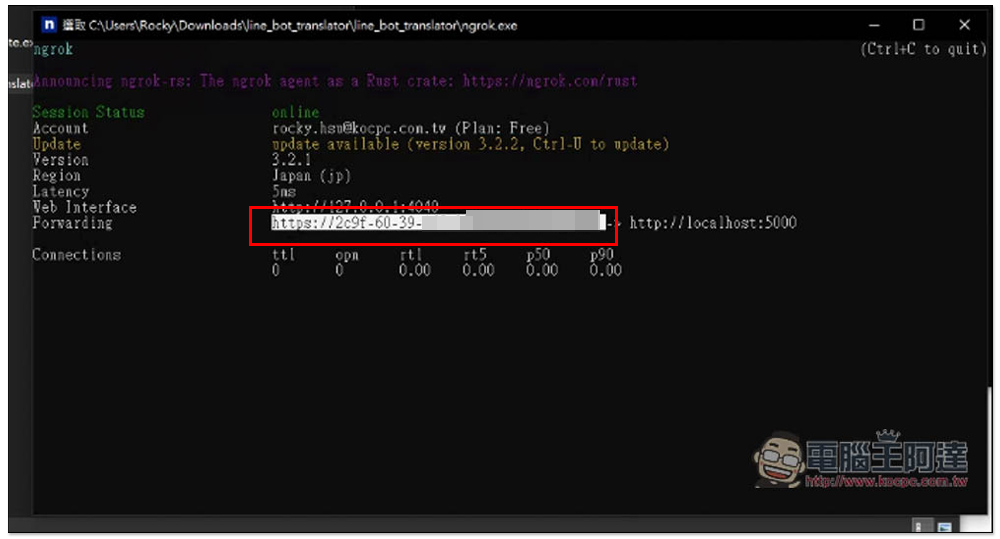Click the ngrok.exe path title text
This screenshot has width=1000, height=539.
click(303, 26)
